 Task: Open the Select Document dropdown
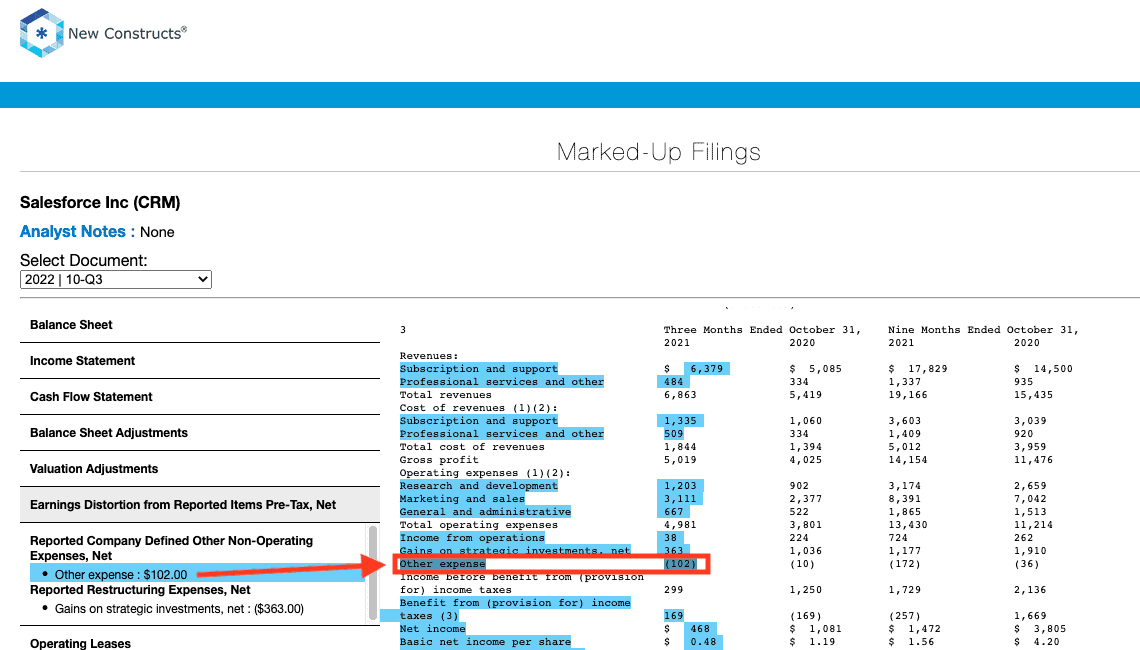(x=116, y=279)
